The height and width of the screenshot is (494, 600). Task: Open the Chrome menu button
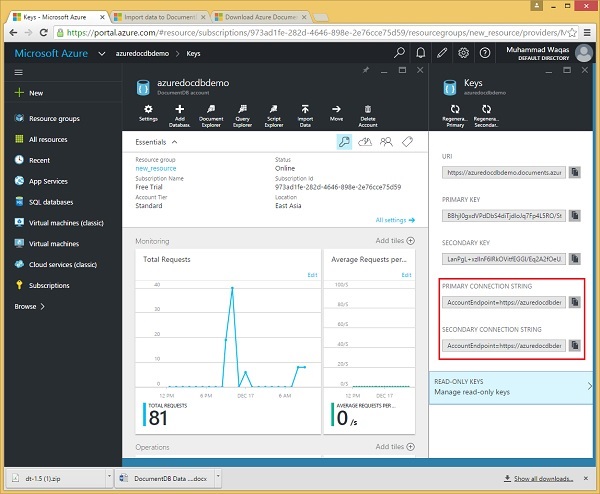click(587, 33)
